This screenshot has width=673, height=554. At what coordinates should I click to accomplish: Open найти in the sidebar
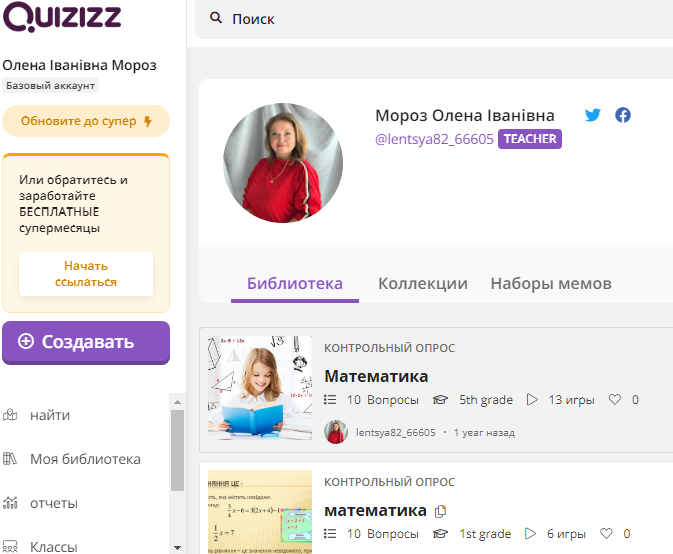pyautogui.click(x=50, y=415)
